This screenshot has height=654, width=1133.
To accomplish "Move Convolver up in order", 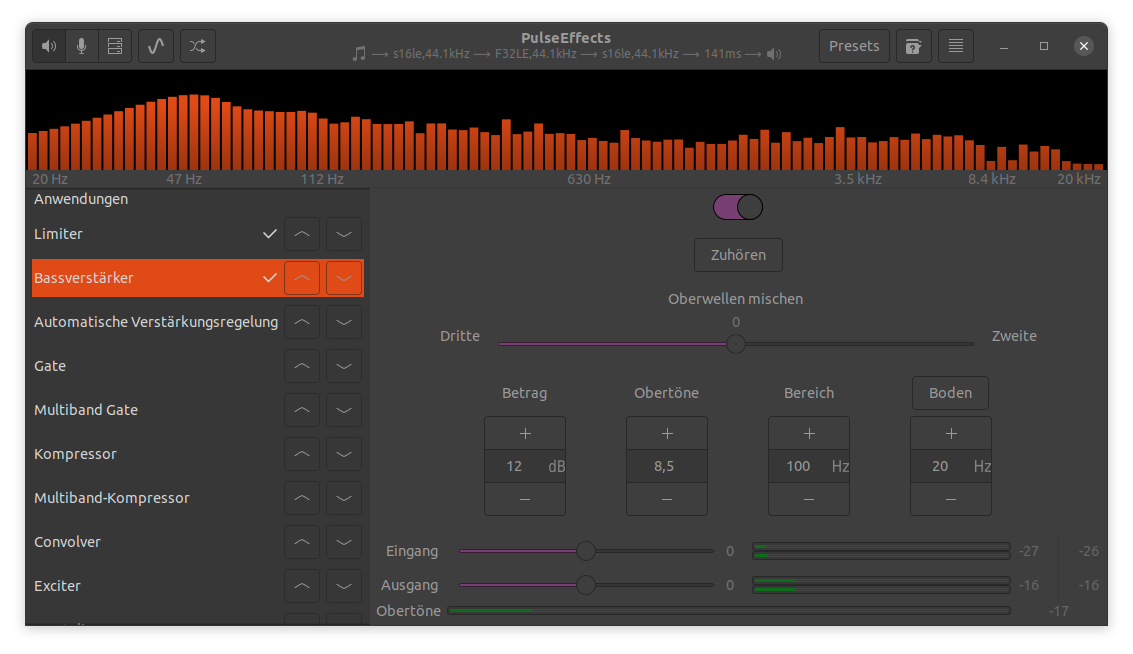I will [x=302, y=542].
